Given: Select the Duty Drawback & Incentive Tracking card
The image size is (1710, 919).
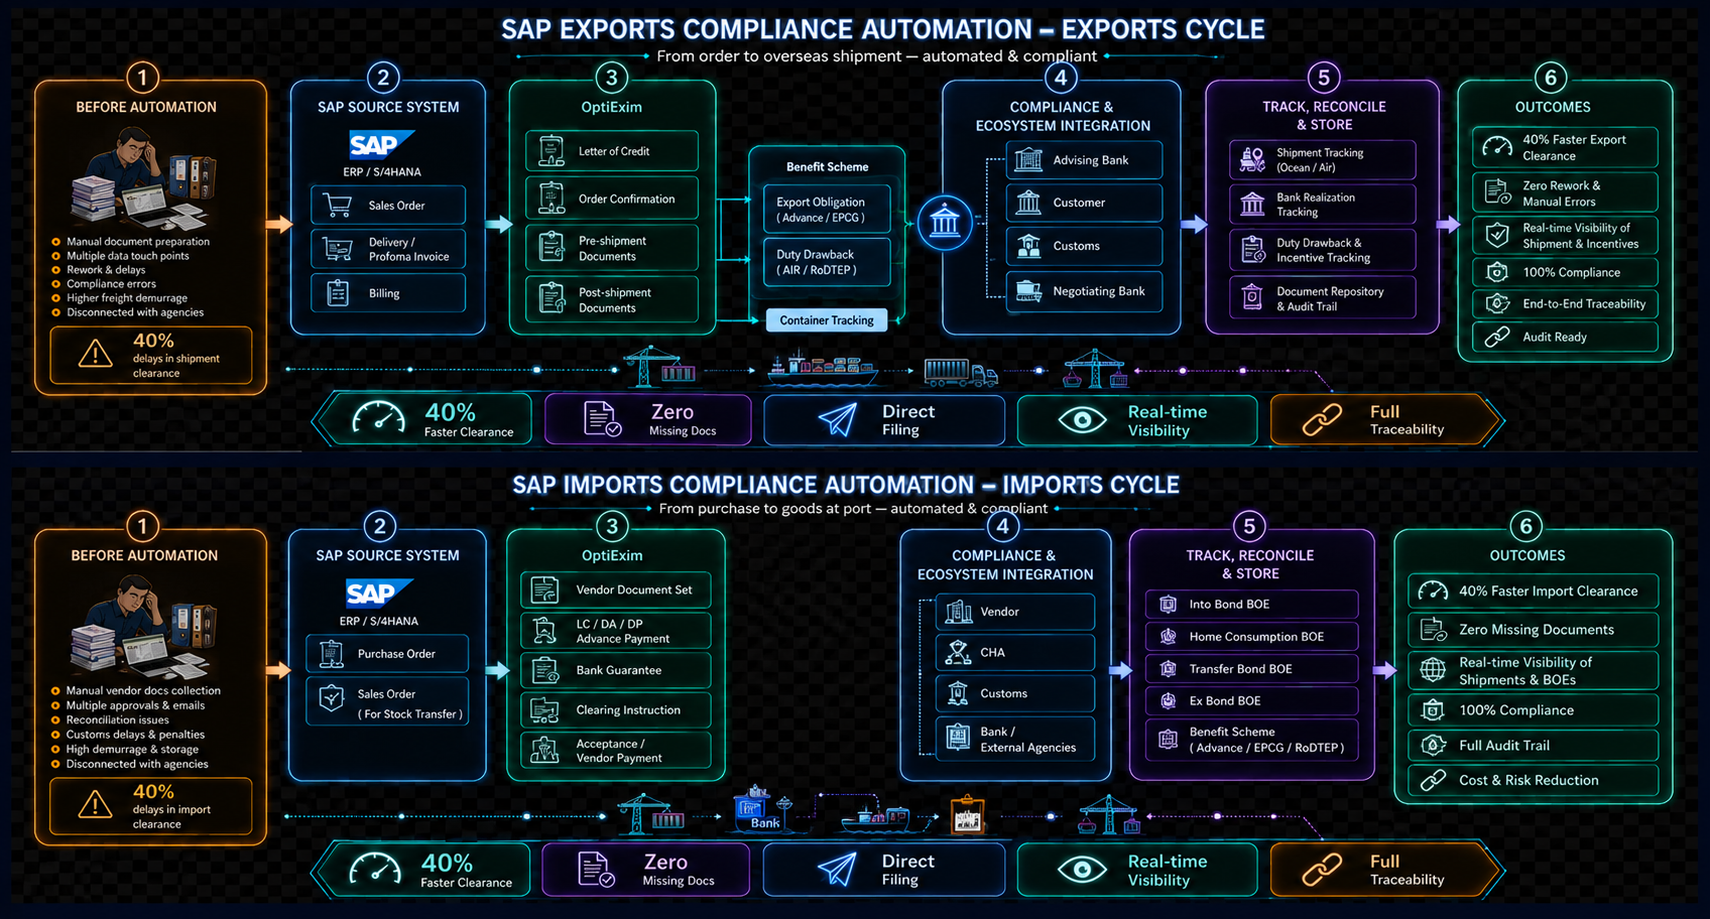Looking at the screenshot, I should pyautogui.click(x=1322, y=250).
